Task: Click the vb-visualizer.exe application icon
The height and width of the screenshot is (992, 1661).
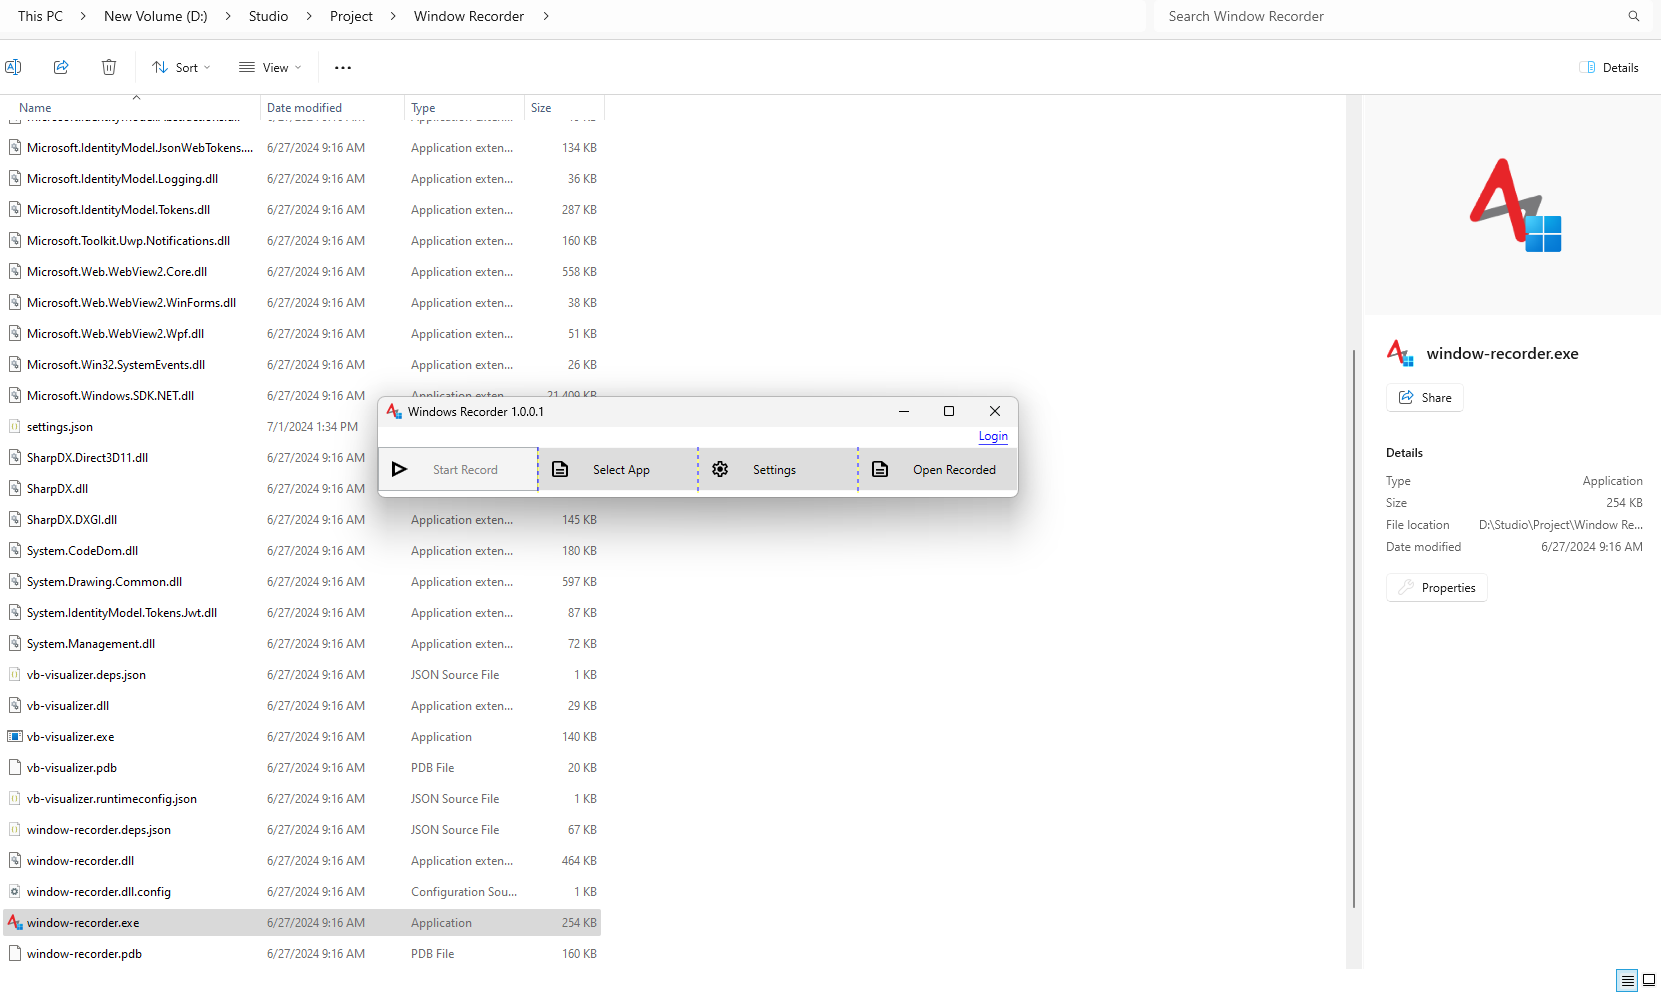Action: click(x=15, y=736)
